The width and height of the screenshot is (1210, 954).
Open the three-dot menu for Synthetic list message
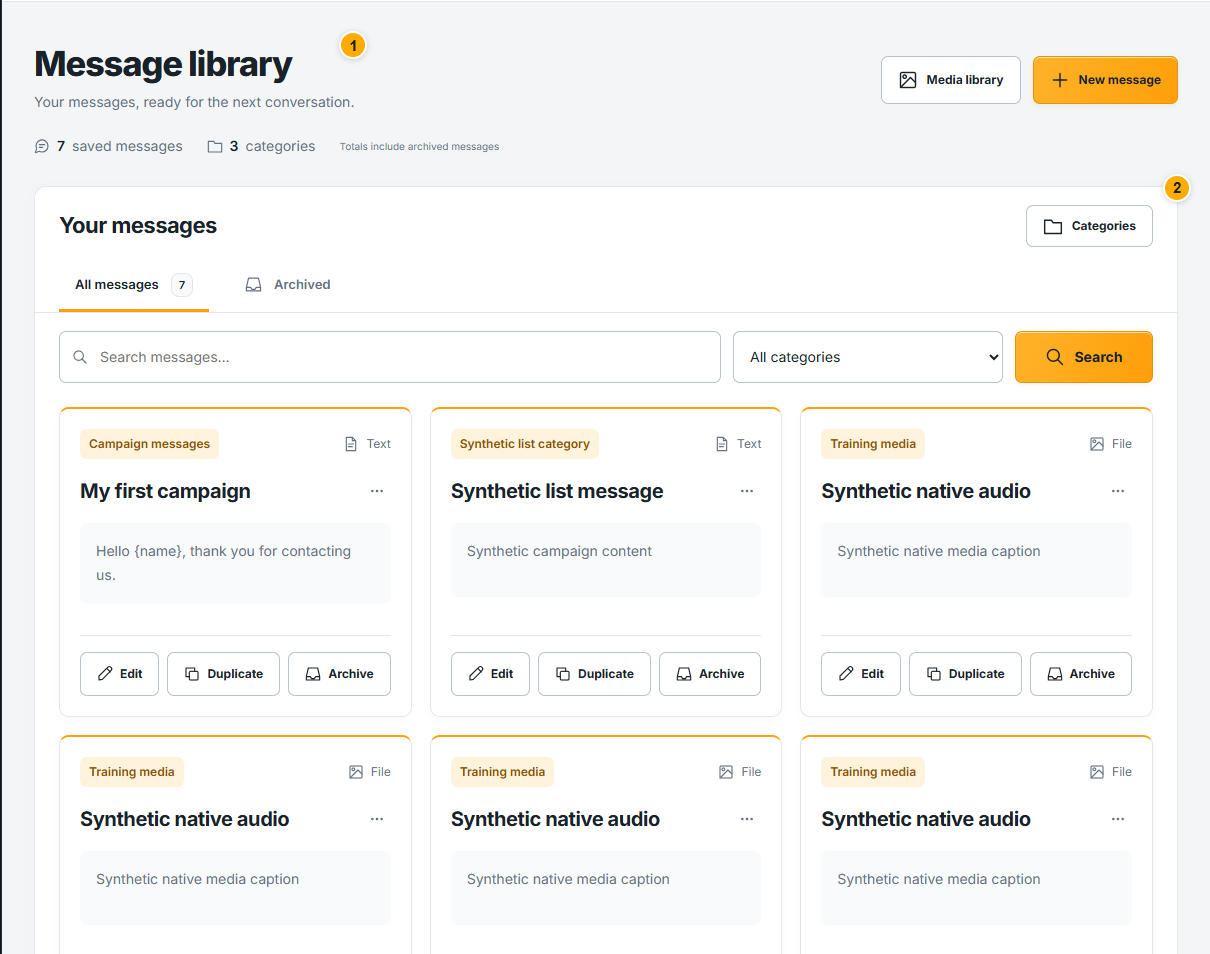tap(747, 491)
